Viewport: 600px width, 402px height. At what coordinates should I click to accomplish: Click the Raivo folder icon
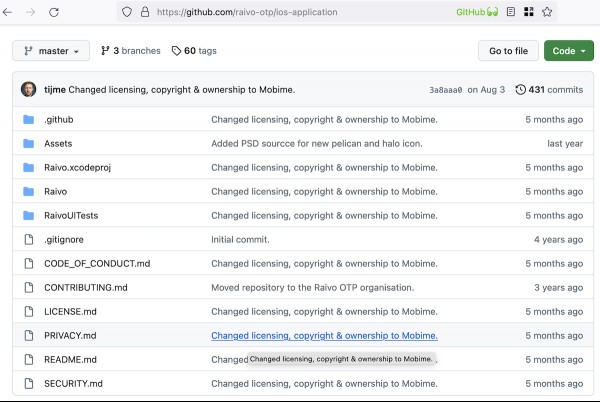(x=28, y=191)
